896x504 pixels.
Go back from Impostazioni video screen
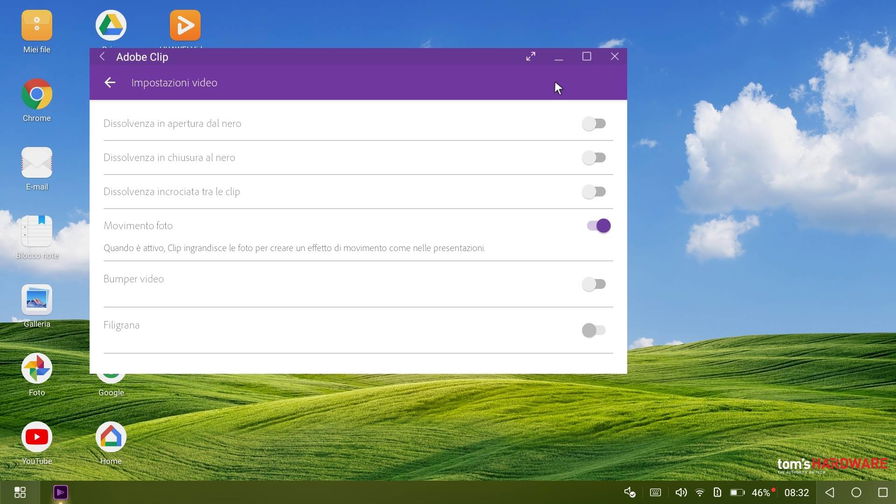[110, 82]
